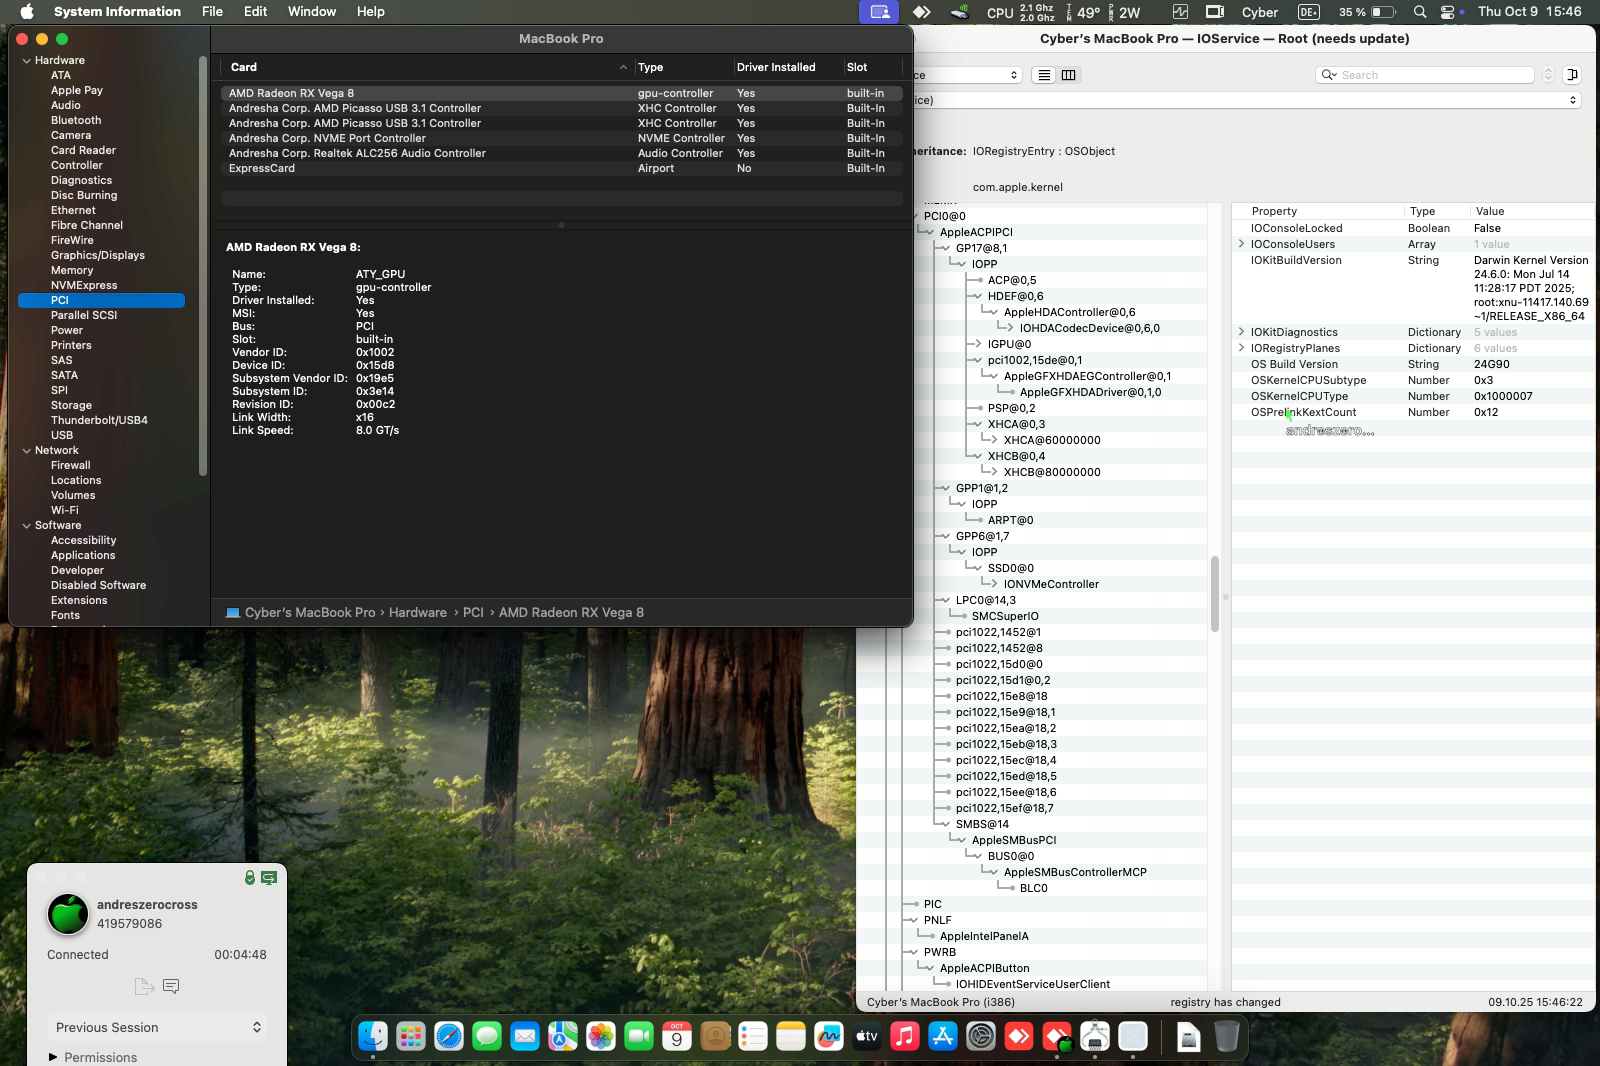Launch Safari from the Dock
The width and height of the screenshot is (1600, 1066).
point(449,1037)
